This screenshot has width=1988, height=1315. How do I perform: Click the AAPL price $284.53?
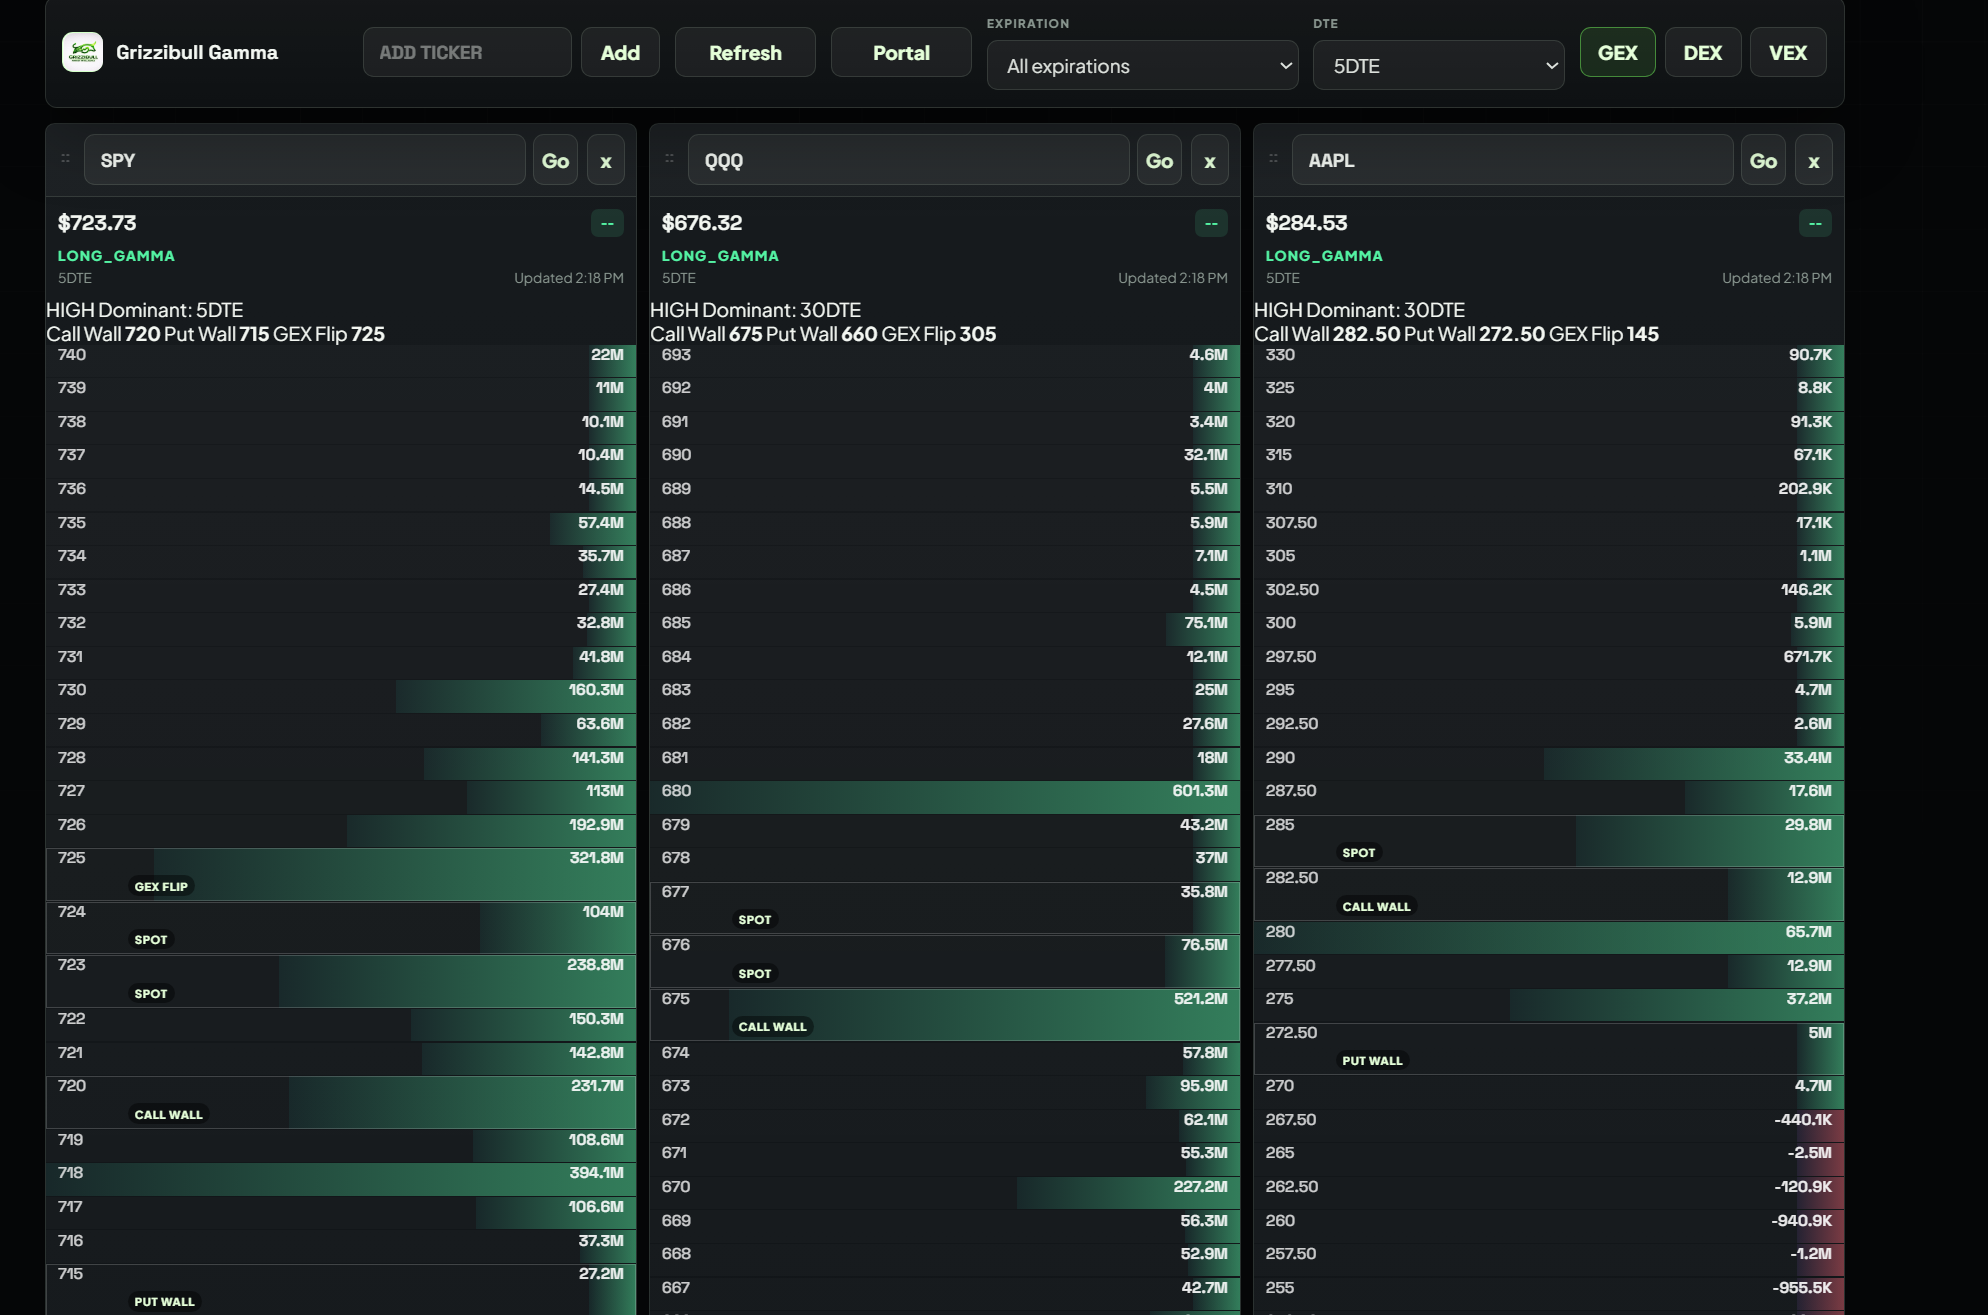(x=1306, y=223)
